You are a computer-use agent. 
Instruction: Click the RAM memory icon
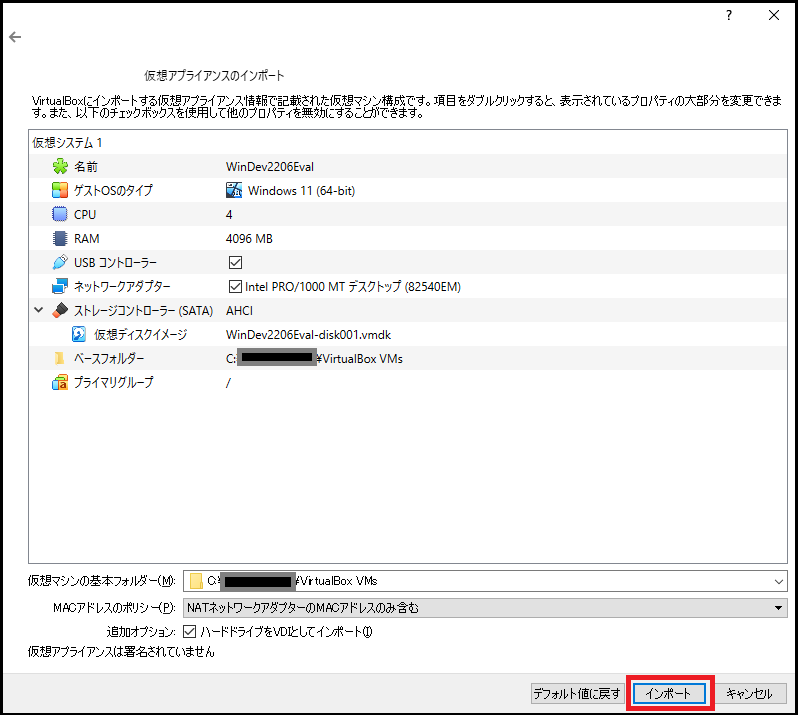[60, 238]
